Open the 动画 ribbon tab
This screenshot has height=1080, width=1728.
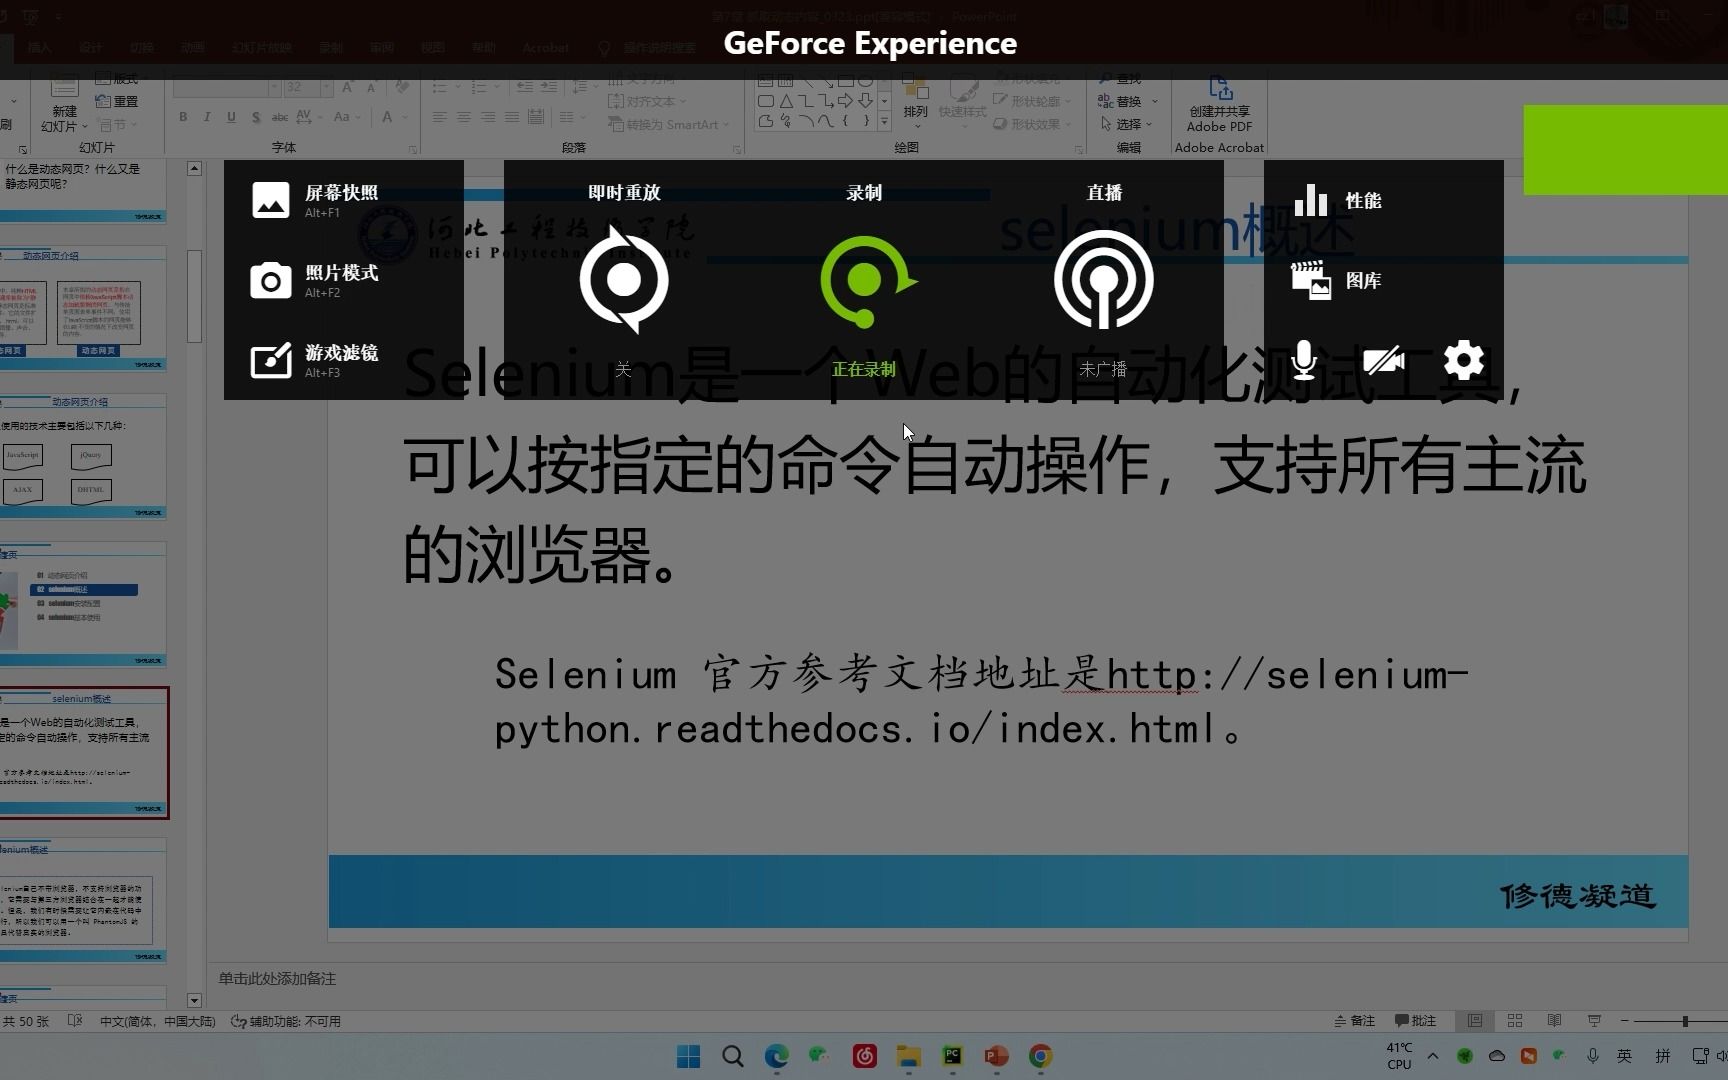(193, 47)
